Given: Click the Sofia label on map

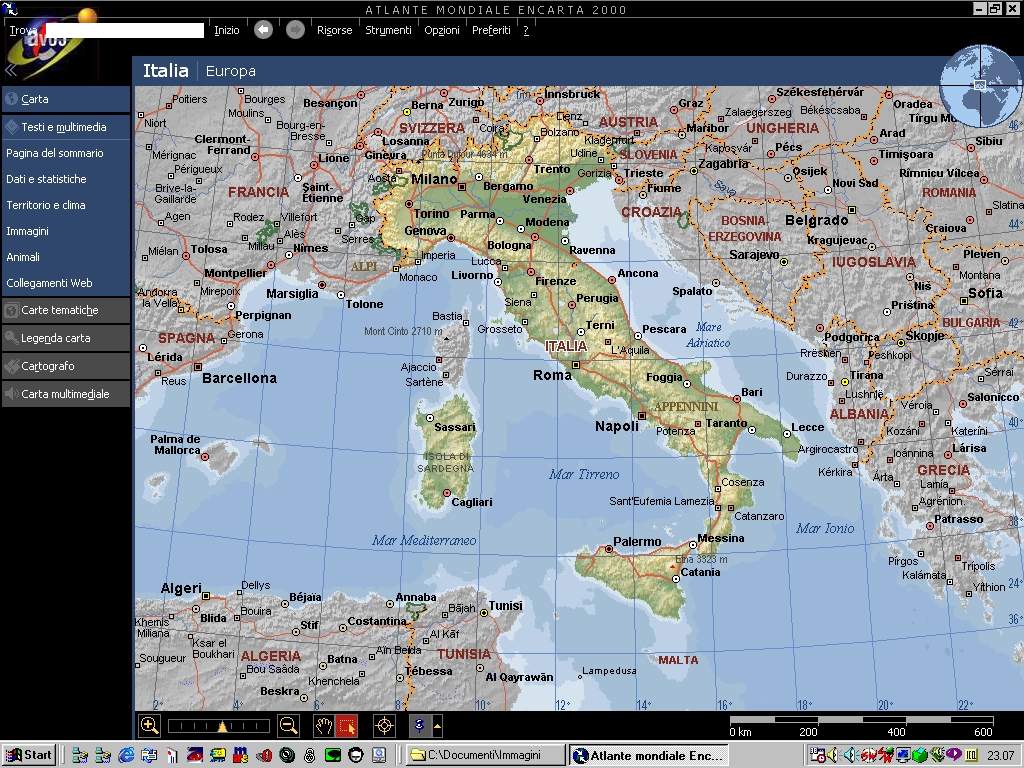Looking at the screenshot, I should pyautogui.click(x=985, y=293).
